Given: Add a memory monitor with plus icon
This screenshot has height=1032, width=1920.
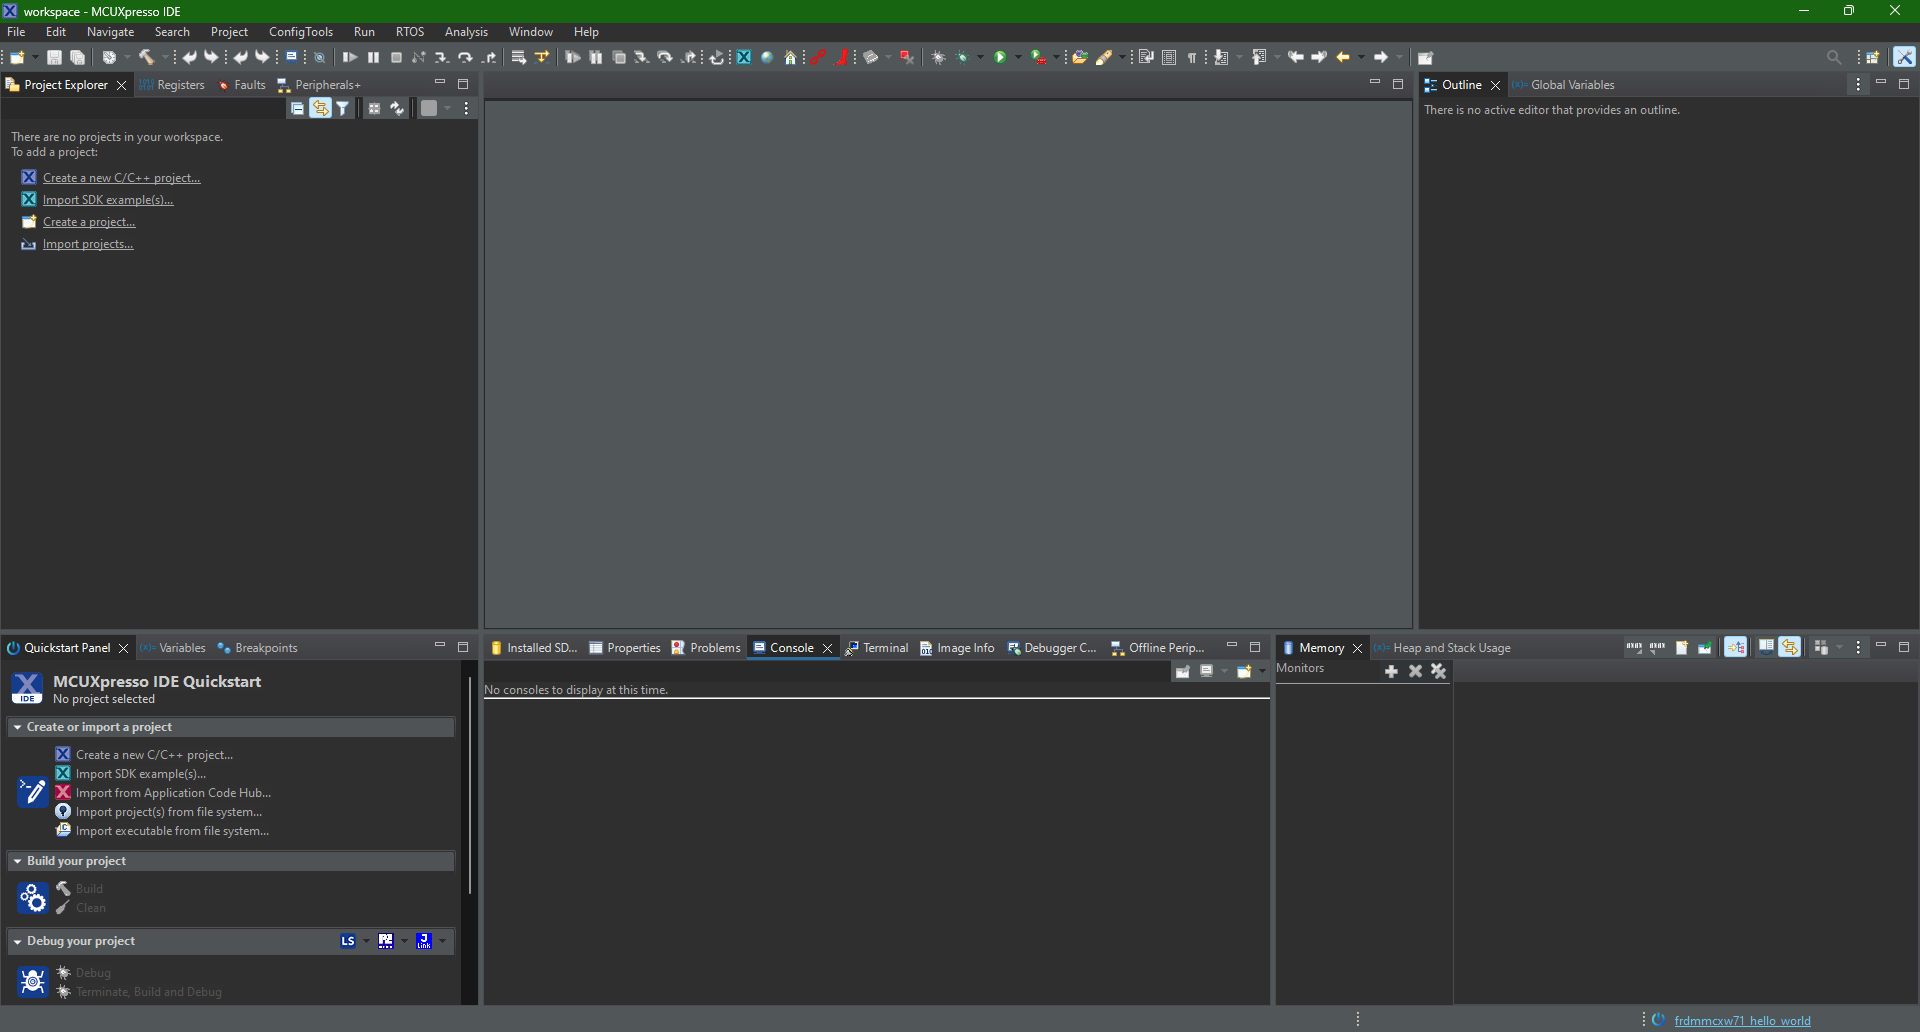Looking at the screenshot, I should [x=1391, y=672].
